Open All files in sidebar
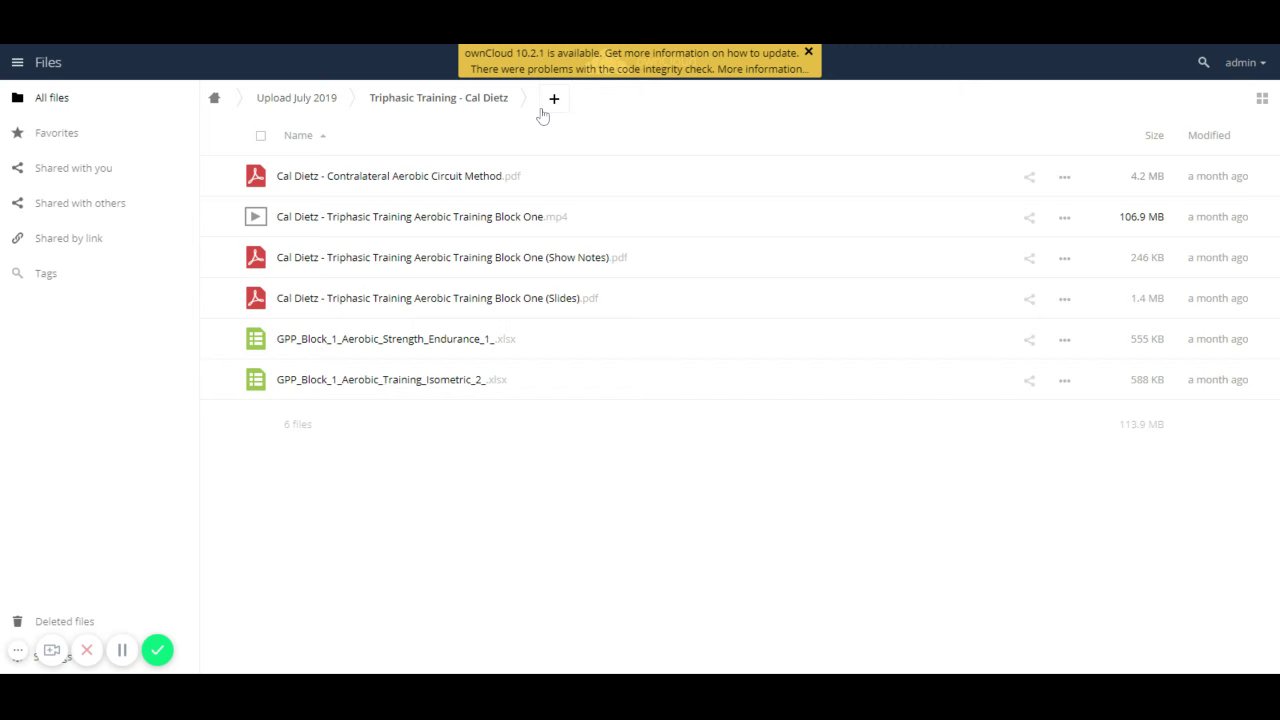This screenshot has width=1280, height=720. click(52, 98)
